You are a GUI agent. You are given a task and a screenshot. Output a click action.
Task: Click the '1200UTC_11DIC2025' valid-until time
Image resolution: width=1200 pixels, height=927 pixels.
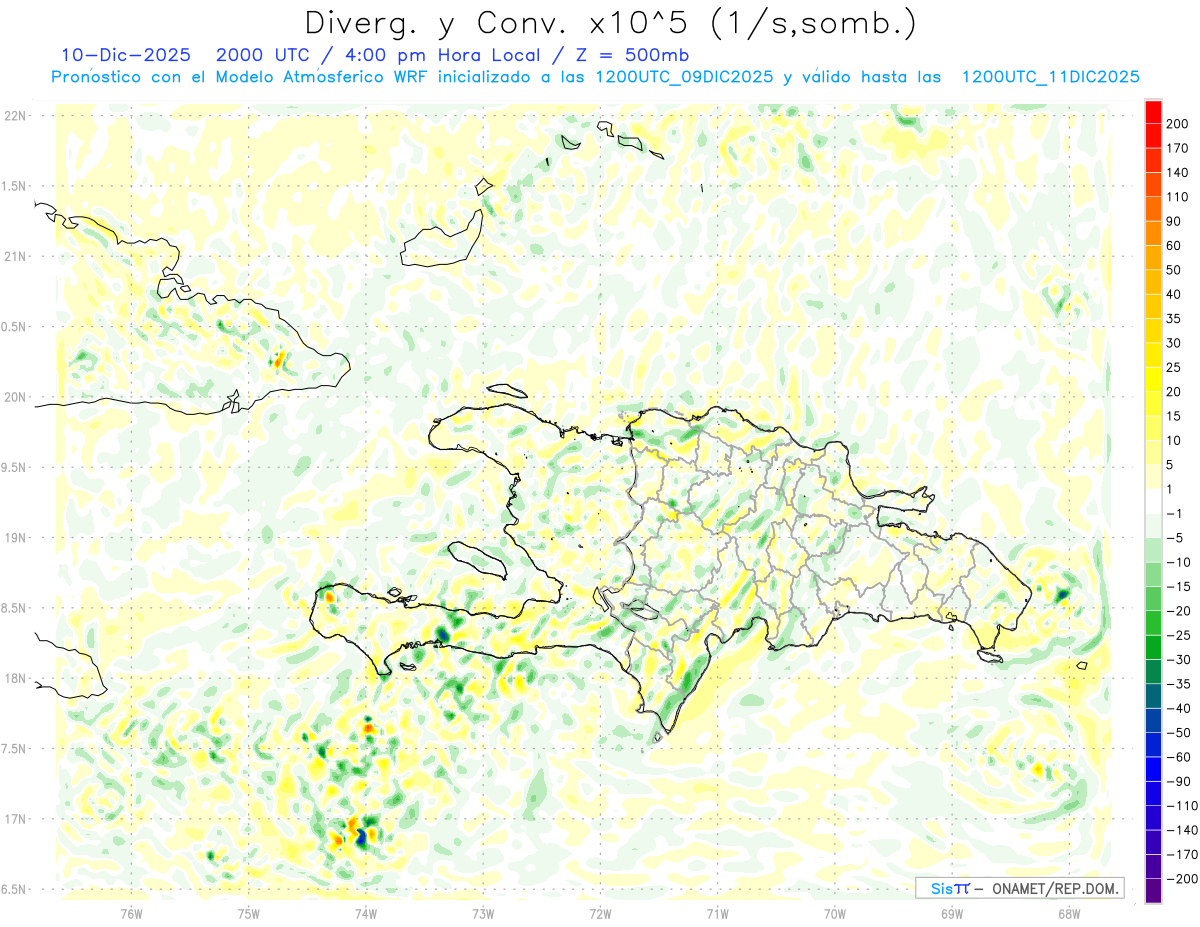pyautogui.click(x=1050, y=77)
